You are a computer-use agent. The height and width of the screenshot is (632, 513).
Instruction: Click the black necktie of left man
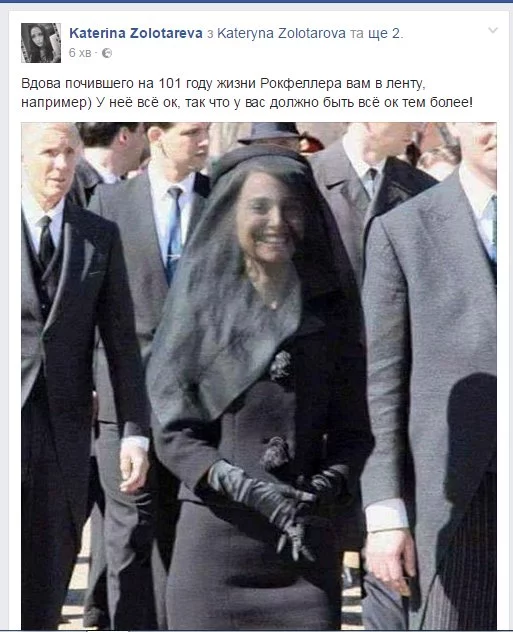point(46,242)
